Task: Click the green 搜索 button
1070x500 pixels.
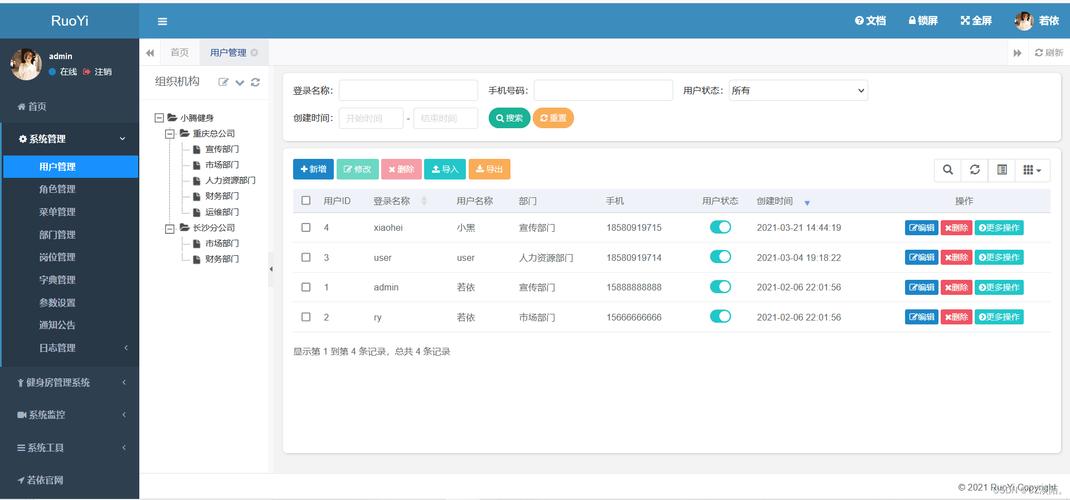Action: (x=509, y=118)
